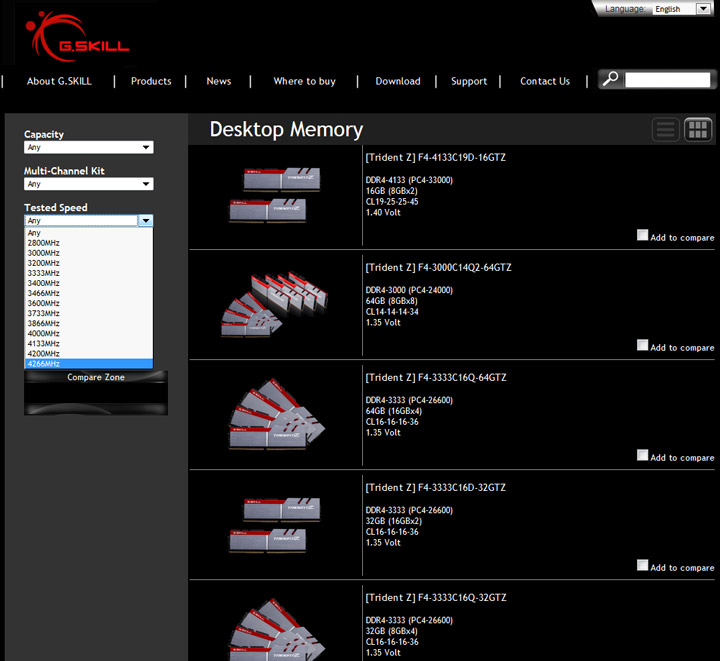Select 3200MHz tested speed option
This screenshot has width=720, height=661.
(89, 263)
